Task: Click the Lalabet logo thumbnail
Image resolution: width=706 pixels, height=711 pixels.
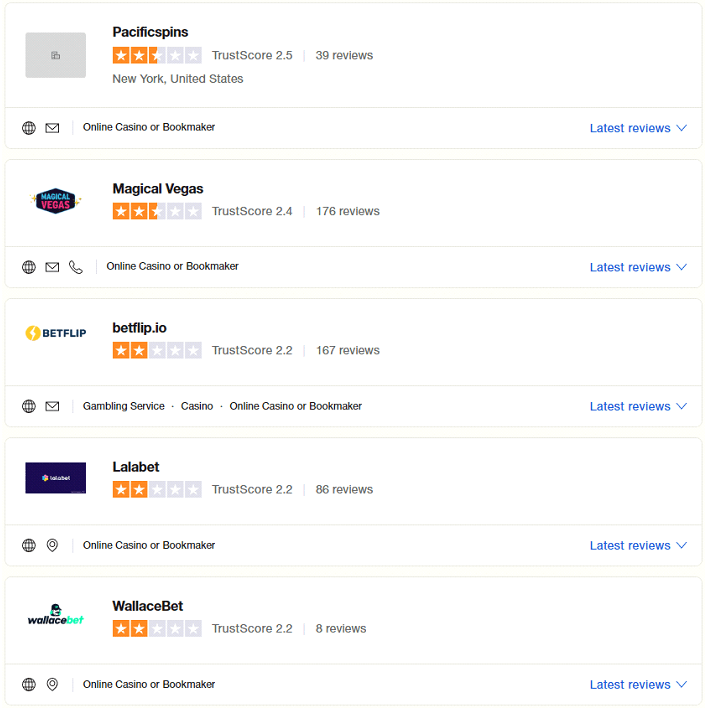Action: click(x=55, y=478)
